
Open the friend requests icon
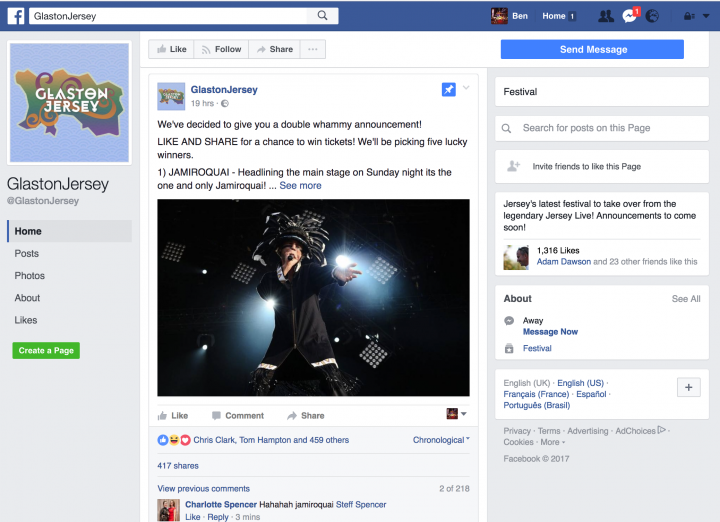[606, 17]
